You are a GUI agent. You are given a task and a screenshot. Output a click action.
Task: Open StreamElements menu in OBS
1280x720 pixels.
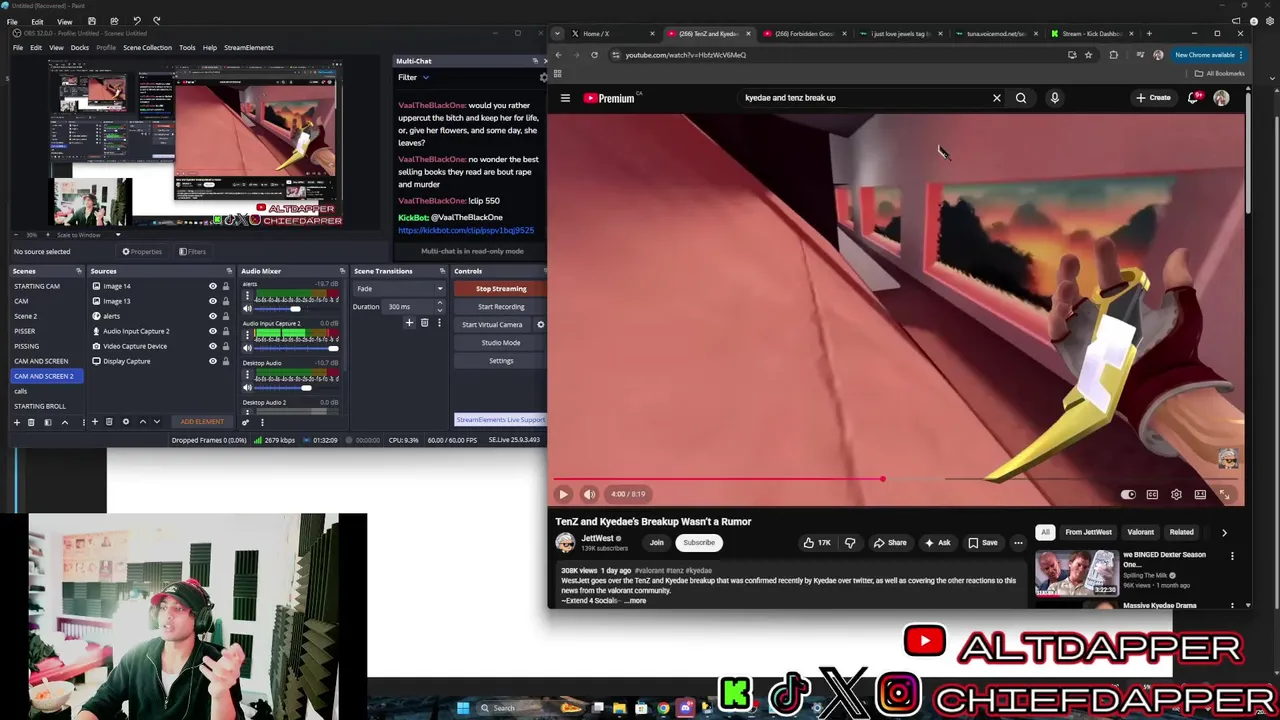(x=248, y=47)
